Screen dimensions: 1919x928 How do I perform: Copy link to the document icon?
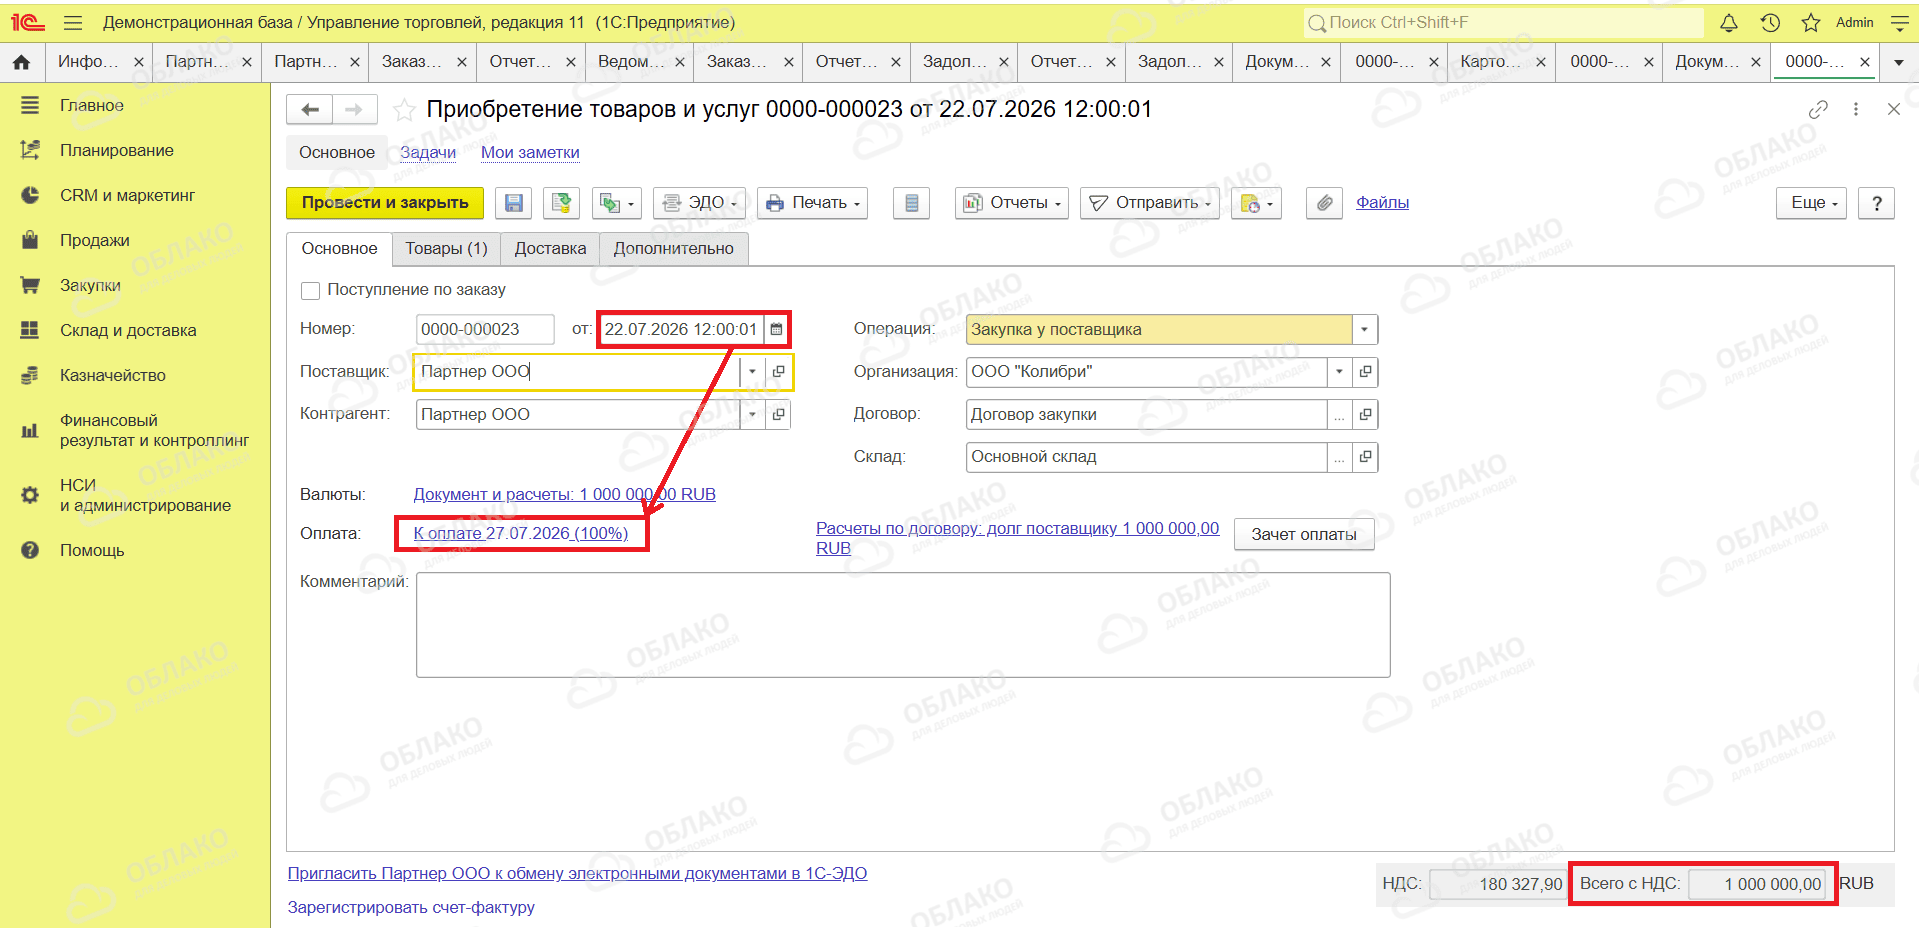1818,109
